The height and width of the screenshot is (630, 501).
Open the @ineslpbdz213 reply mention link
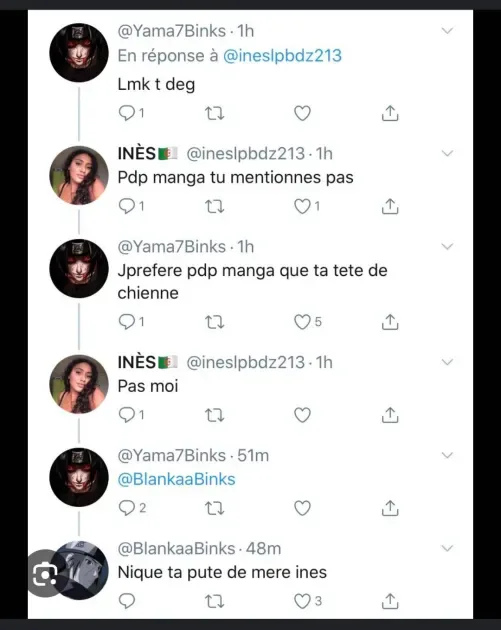pos(282,56)
